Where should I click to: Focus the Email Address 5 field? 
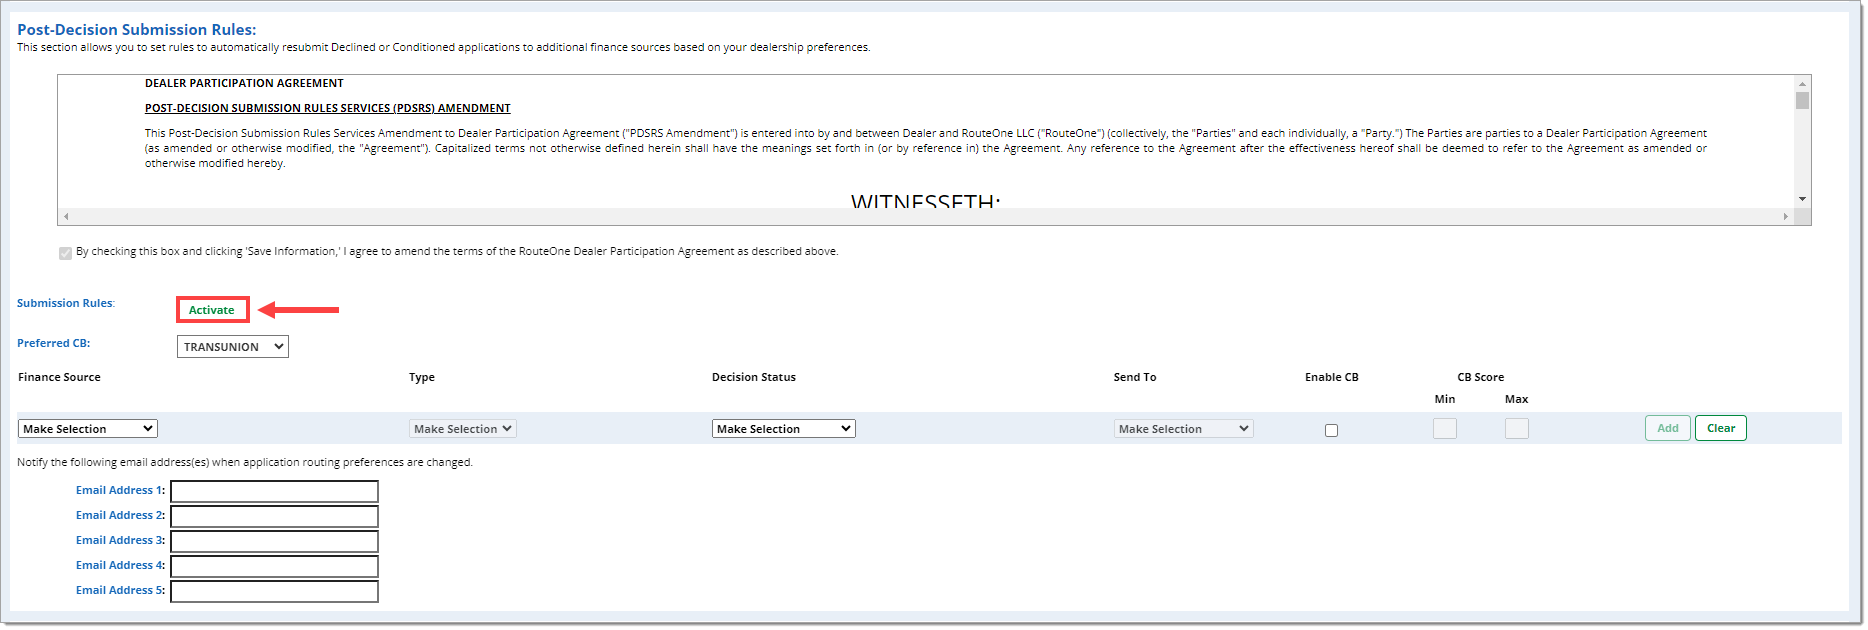tap(274, 591)
